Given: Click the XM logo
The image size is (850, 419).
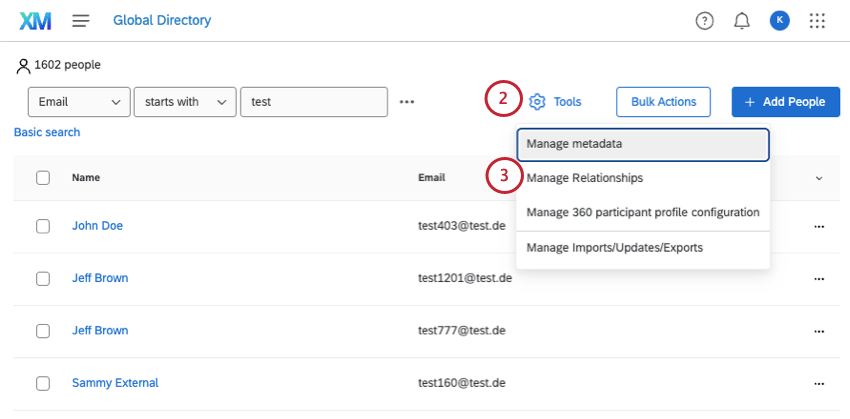Looking at the screenshot, I should pos(35,21).
